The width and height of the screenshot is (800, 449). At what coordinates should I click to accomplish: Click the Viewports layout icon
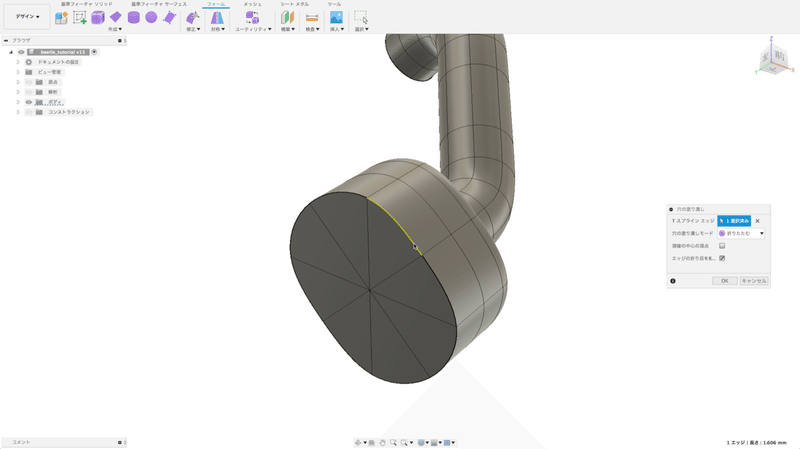(x=447, y=442)
